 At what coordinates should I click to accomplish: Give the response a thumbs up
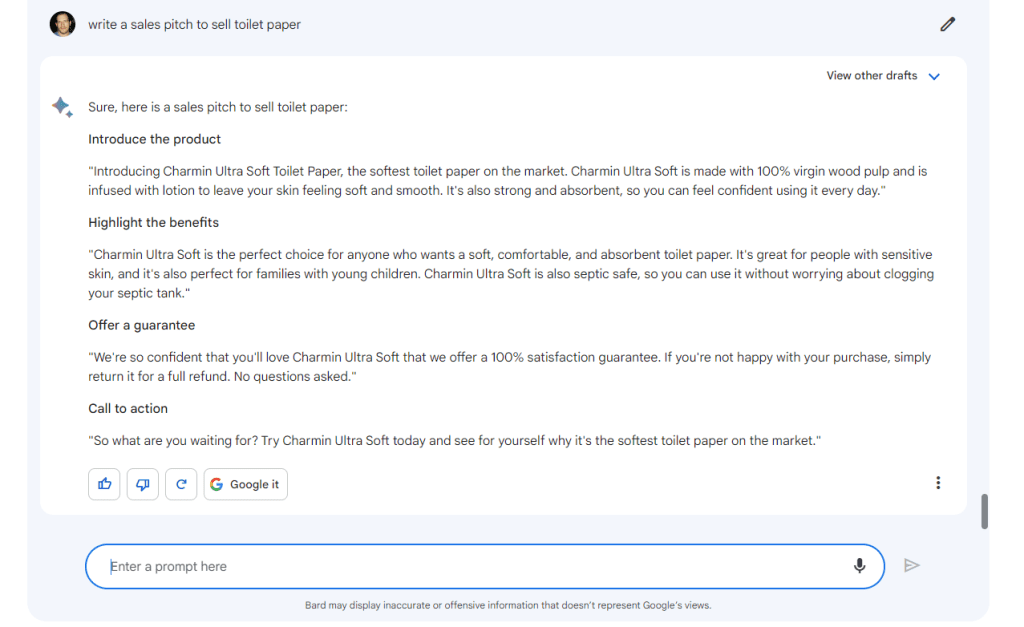(104, 484)
